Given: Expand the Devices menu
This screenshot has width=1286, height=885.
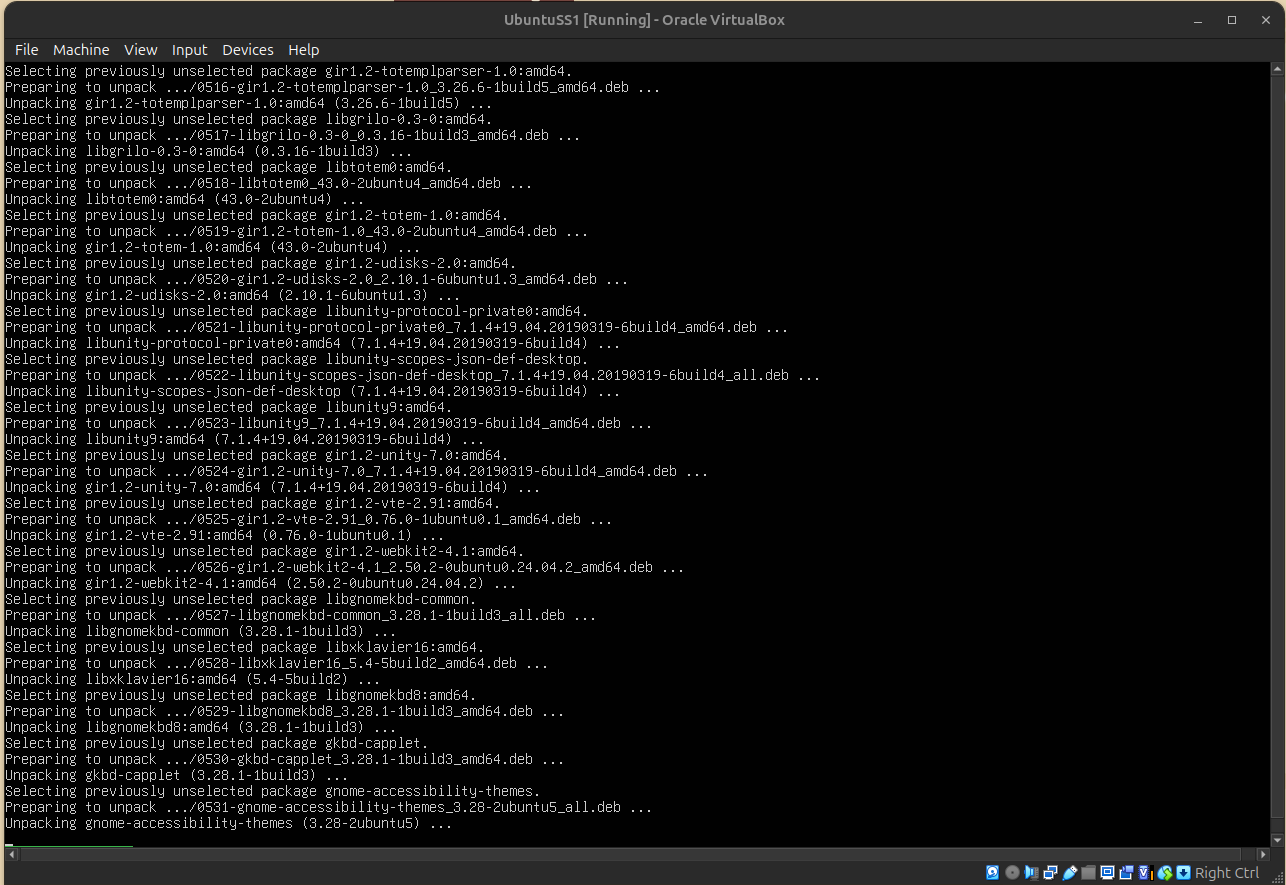Looking at the screenshot, I should click(248, 50).
